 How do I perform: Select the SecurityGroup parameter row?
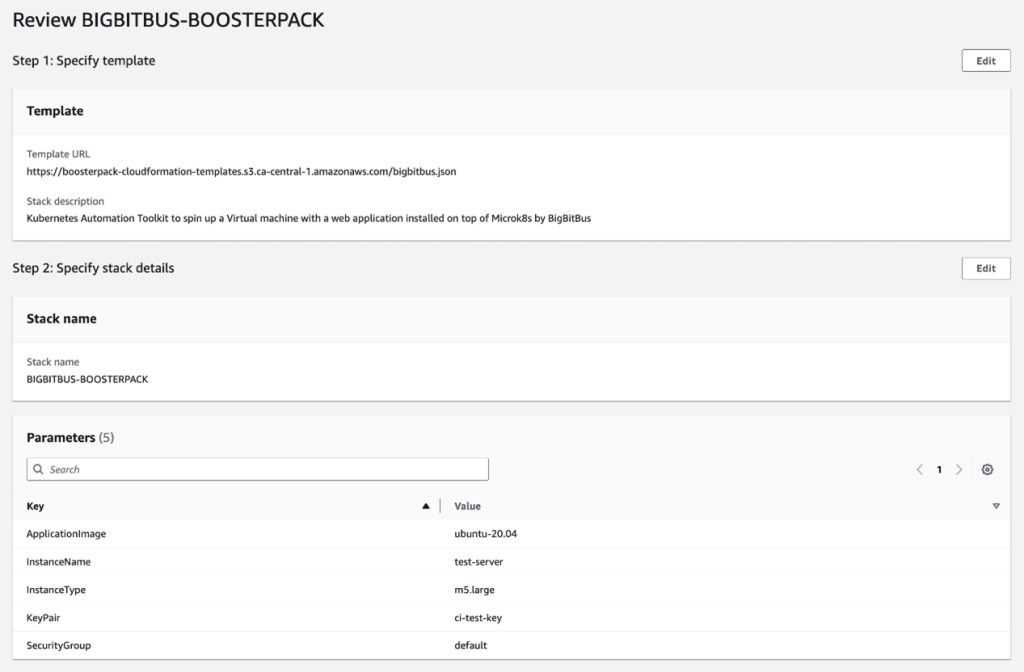point(59,646)
